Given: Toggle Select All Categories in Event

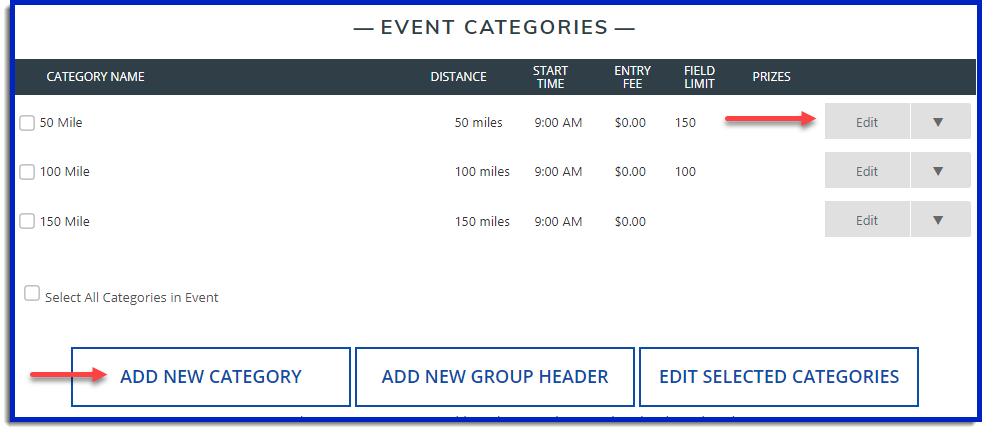Looking at the screenshot, I should point(32,294).
